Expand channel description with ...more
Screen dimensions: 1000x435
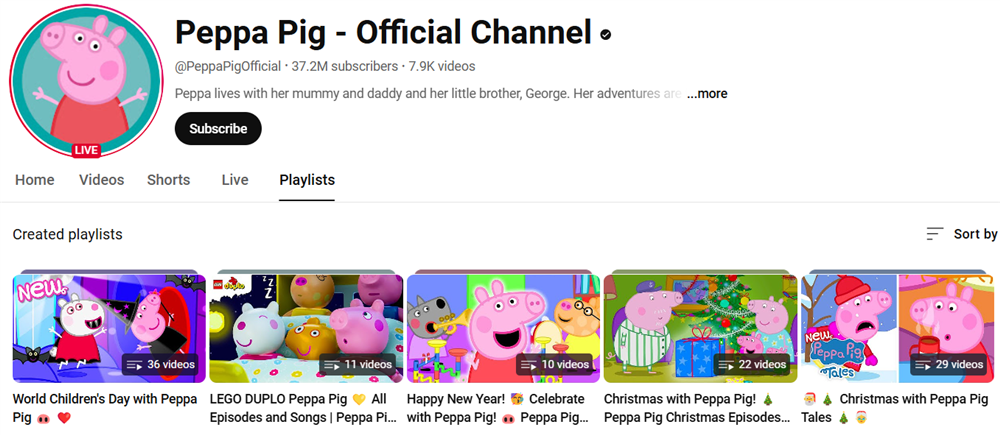pyautogui.click(x=707, y=94)
